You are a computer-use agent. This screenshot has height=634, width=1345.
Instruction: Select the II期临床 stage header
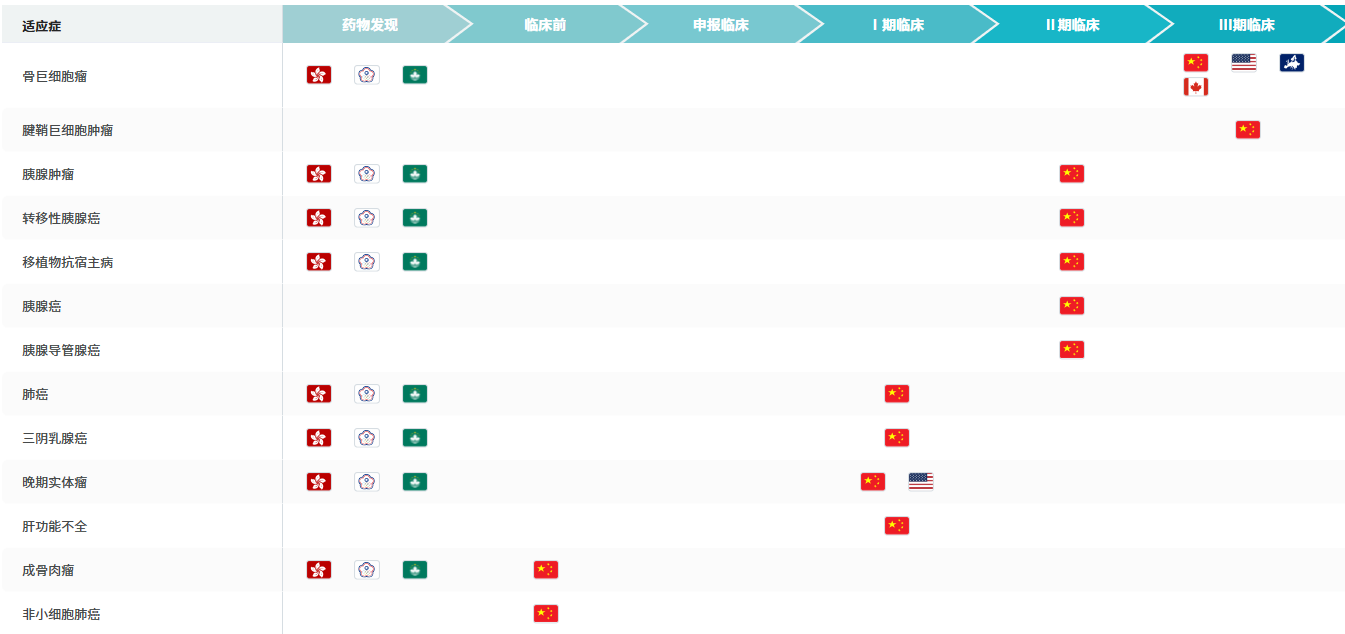click(1072, 25)
